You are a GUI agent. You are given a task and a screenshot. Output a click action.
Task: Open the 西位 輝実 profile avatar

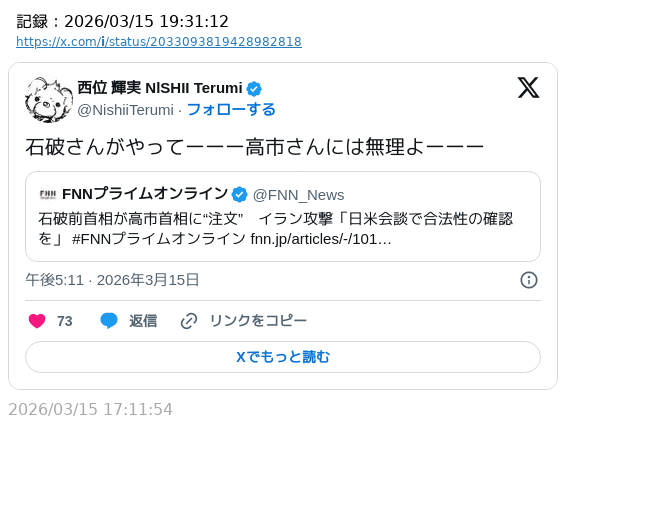click(49, 100)
